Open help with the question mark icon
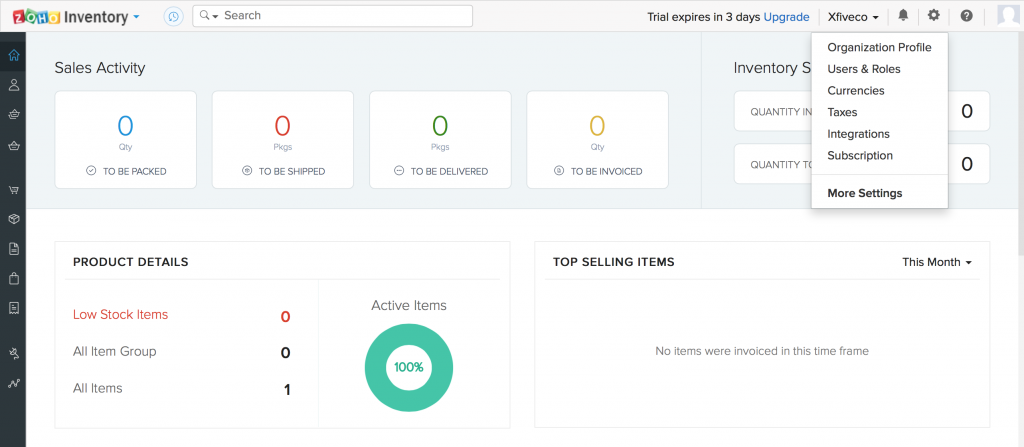1024x447 pixels. point(967,16)
